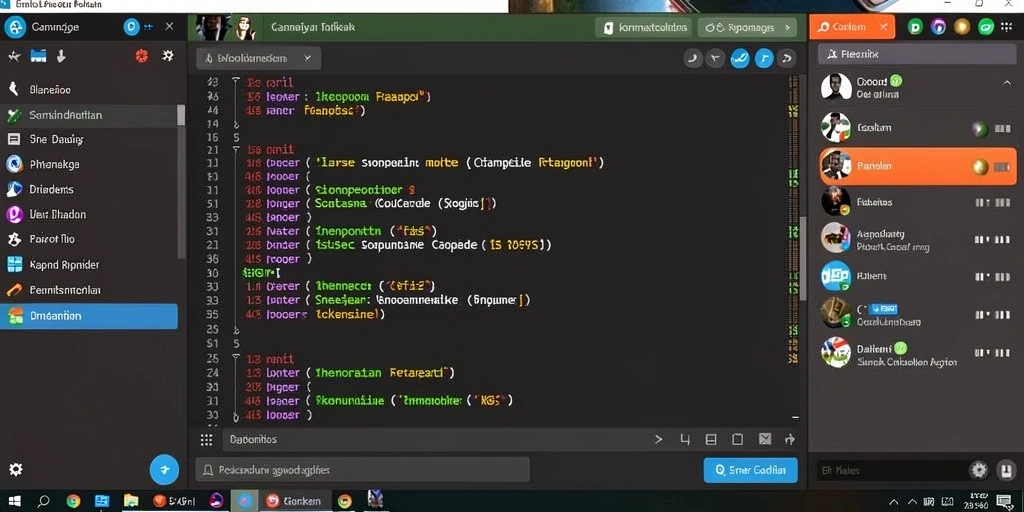The height and width of the screenshot is (512, 1024).
Task: Open the Panolan contact row
Action: click(x=918, y=167)
